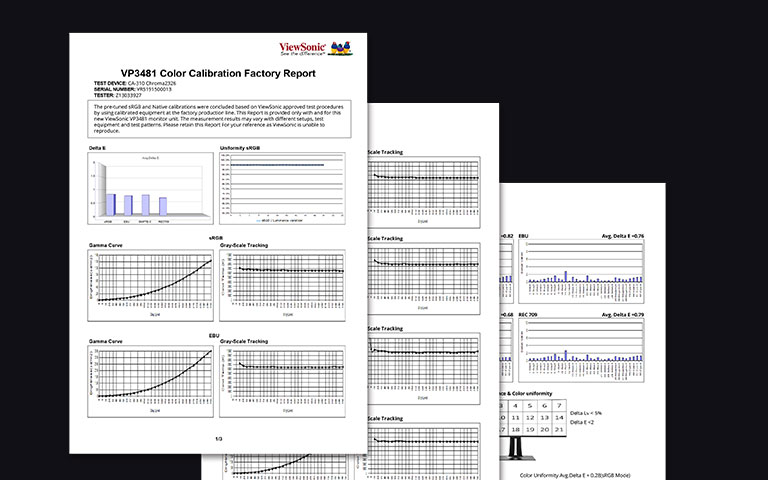Click the sRGB bar in the Delta E chart

pyautogui.click(x=111, y=205)
